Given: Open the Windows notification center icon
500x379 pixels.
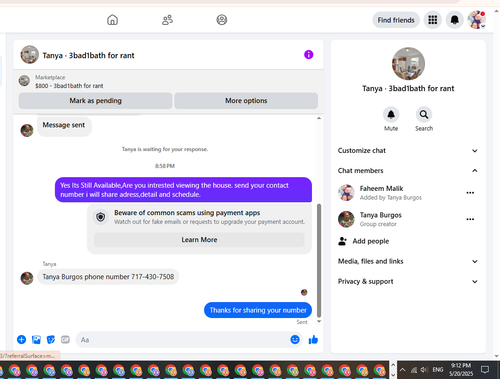Looking at the screenshot, I should coord(485,370).
